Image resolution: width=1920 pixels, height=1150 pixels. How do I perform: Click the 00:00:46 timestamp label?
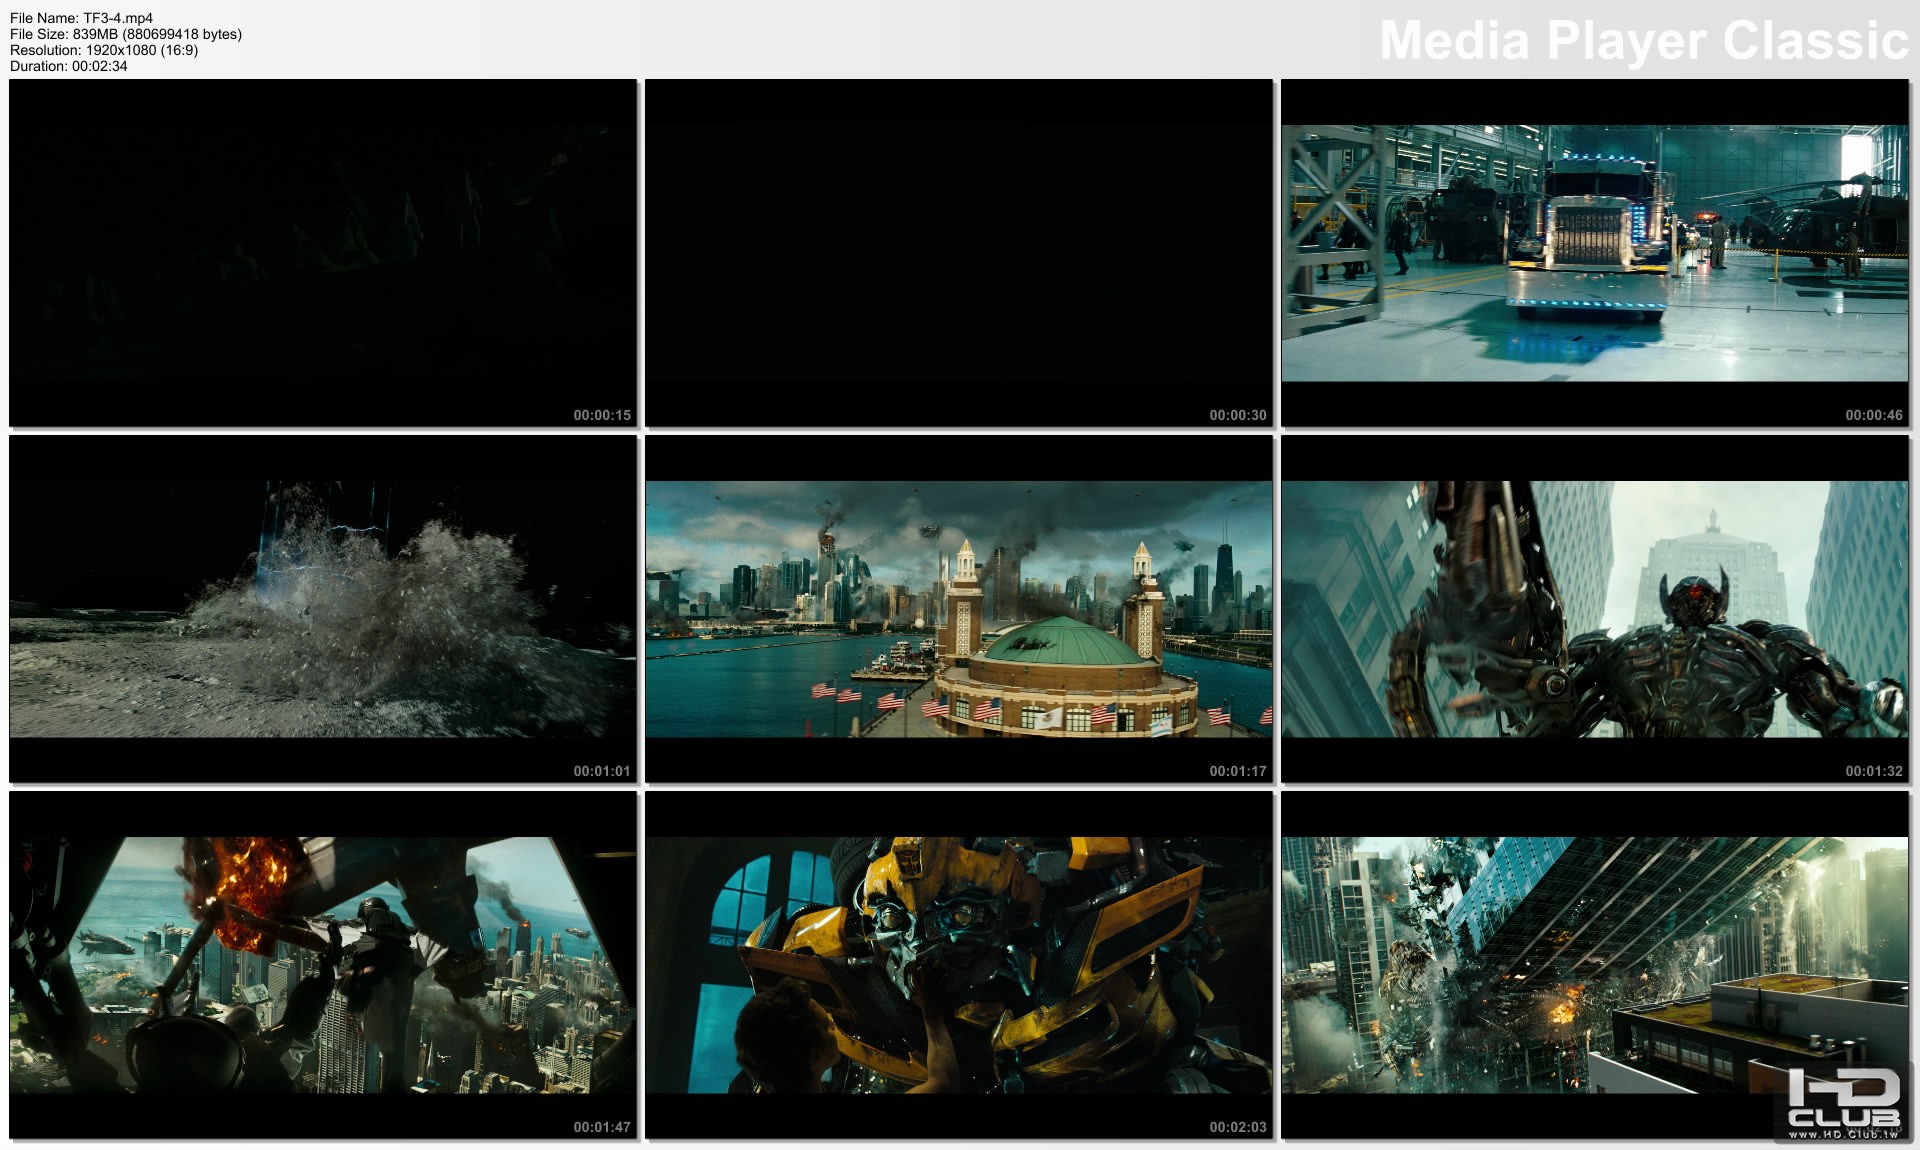(1874, 415)
